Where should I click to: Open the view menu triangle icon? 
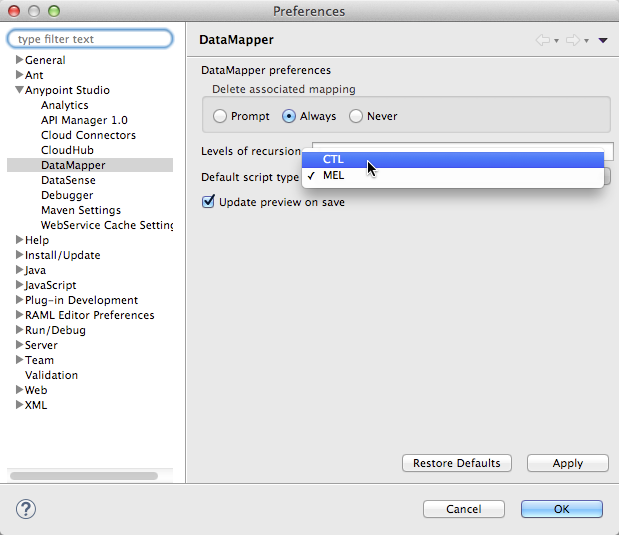603,40
